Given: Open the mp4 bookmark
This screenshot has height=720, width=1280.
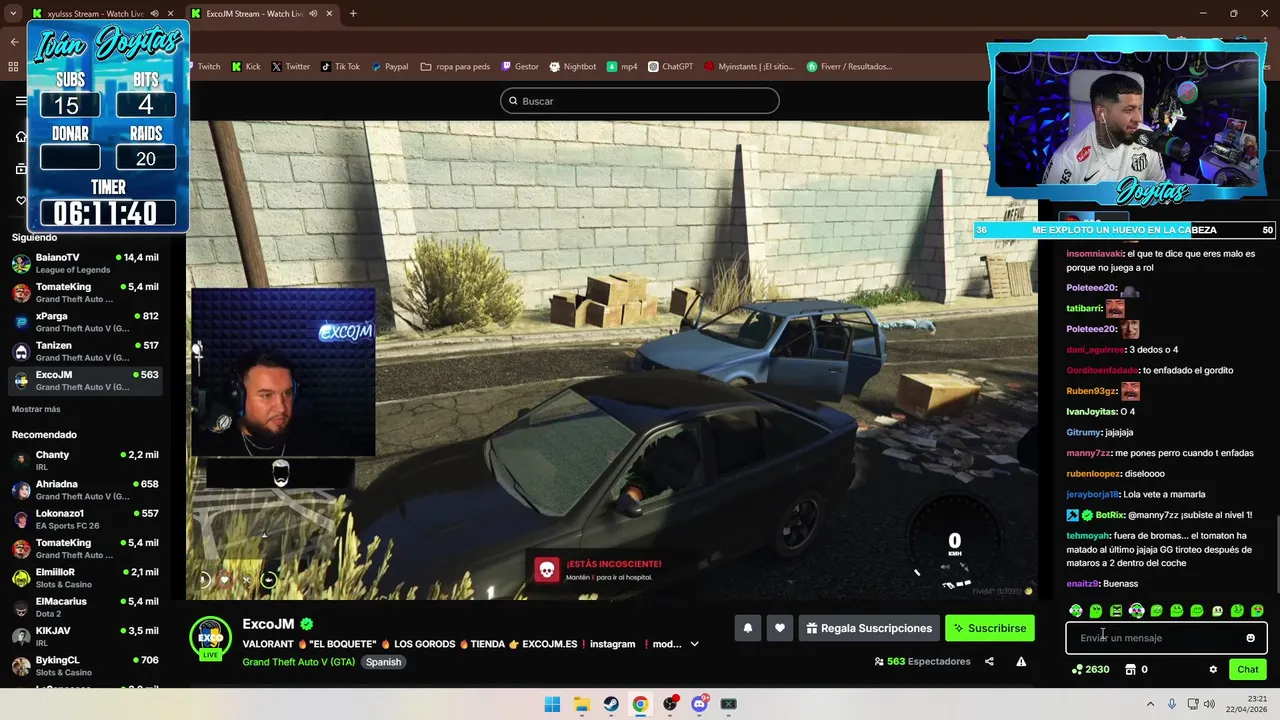Looking at the screenshot, I should pyautogui.click(x=621, y=67).
